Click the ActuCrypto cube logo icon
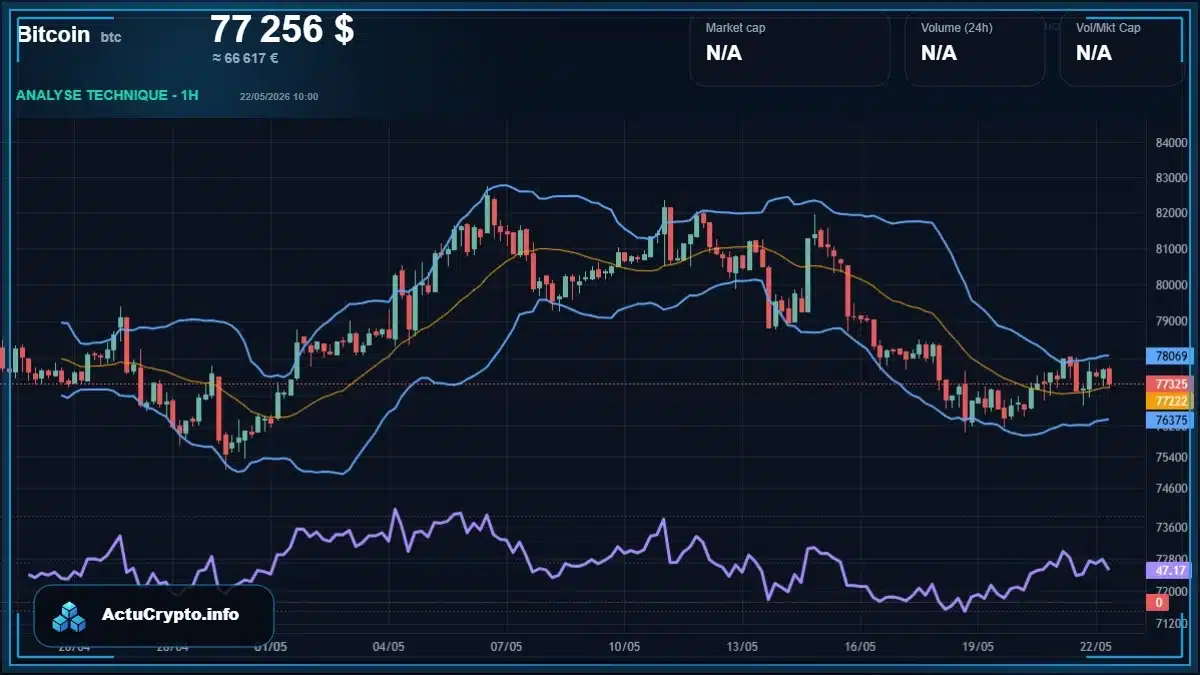1200x675 pixels. pyautogui.click(x=70, y=616)
